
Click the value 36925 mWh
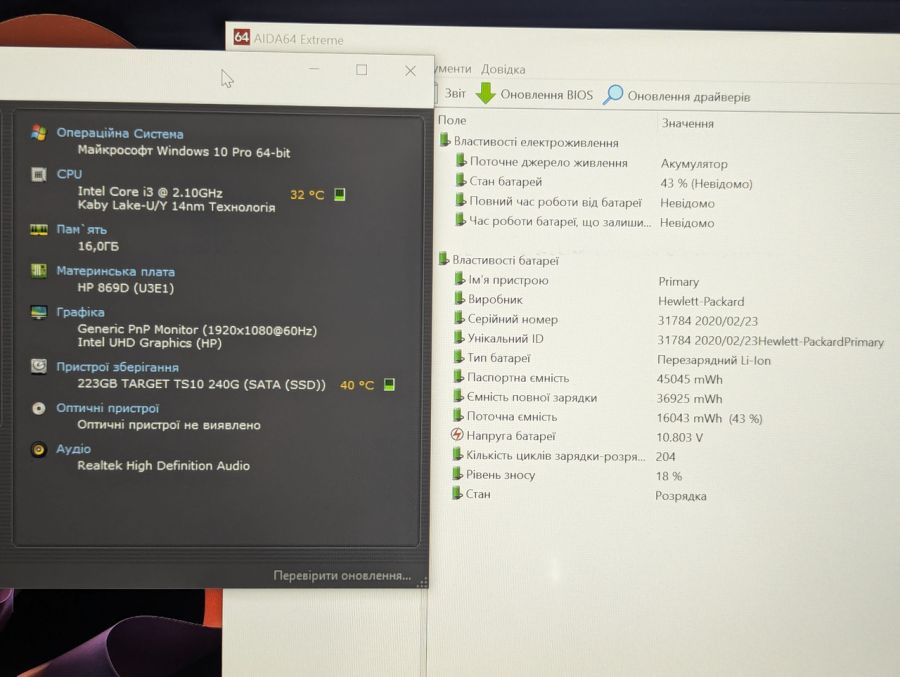pos(689,399)
